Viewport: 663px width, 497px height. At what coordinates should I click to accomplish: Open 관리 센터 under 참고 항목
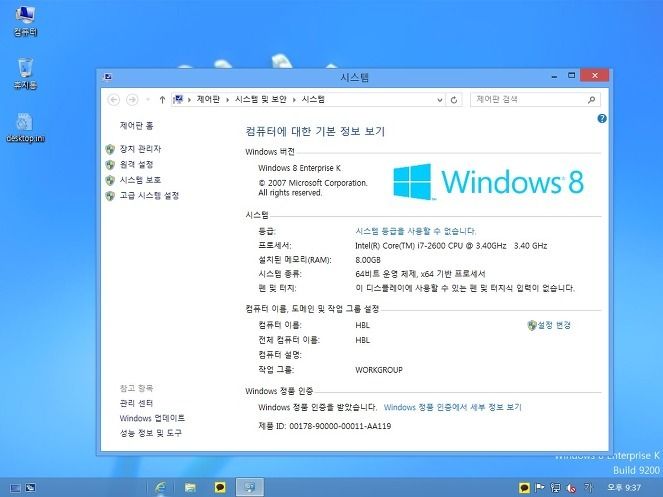136,404
